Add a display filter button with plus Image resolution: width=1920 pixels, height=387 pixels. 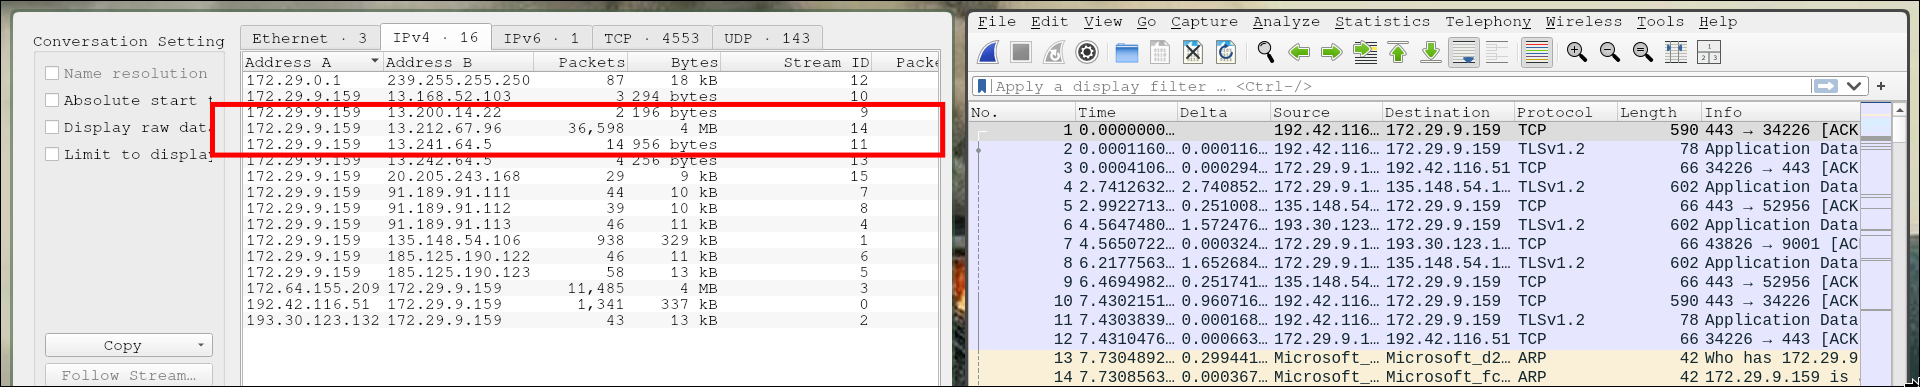click(1881, 86)
